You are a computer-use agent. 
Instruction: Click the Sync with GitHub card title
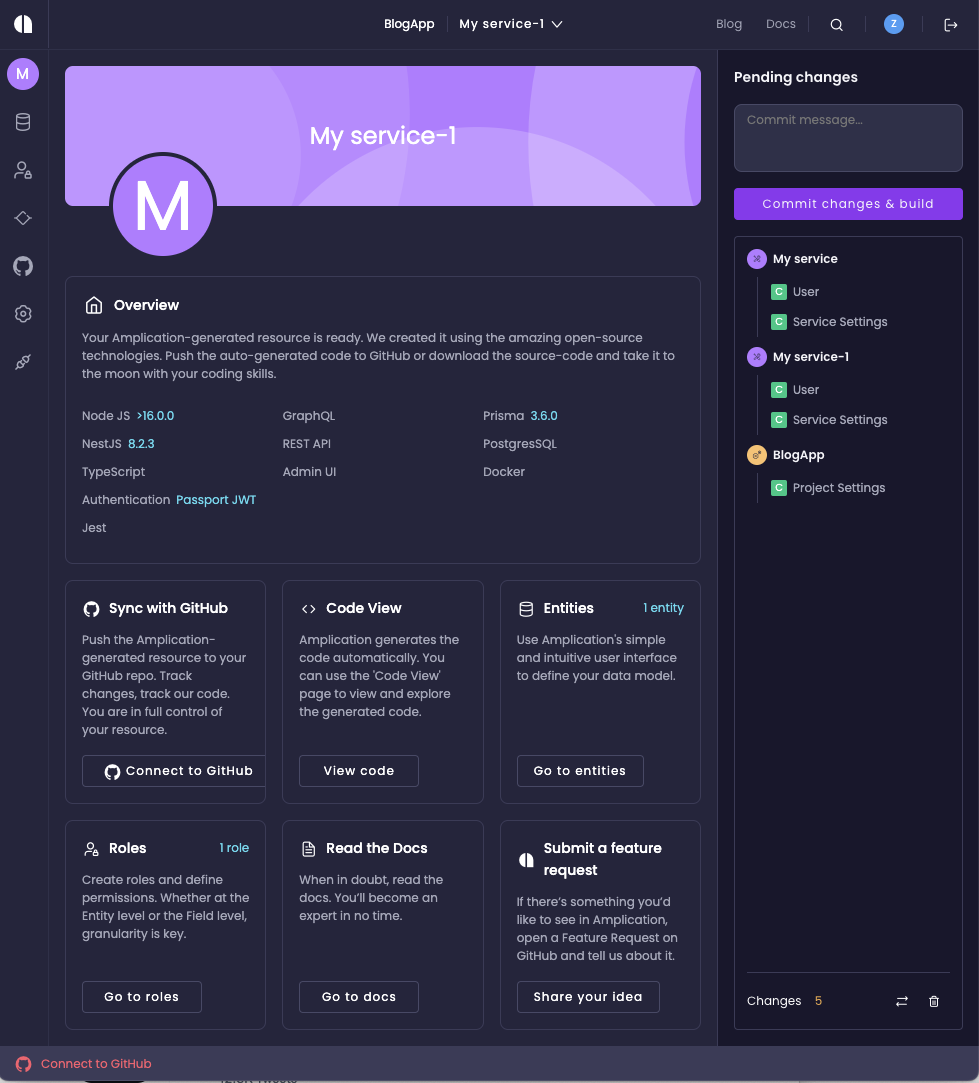point(168,608)
